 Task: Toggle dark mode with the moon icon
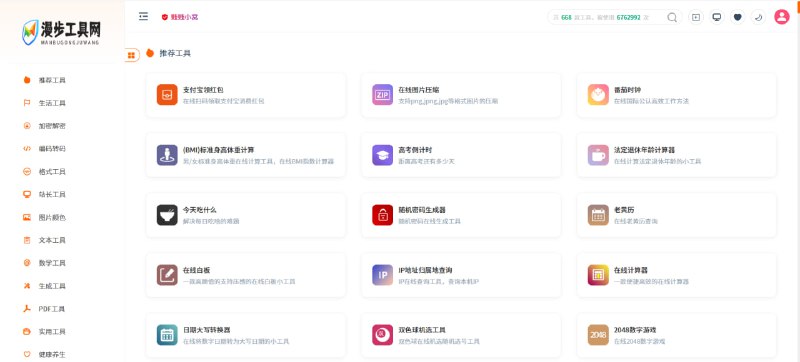coord(758,17)
